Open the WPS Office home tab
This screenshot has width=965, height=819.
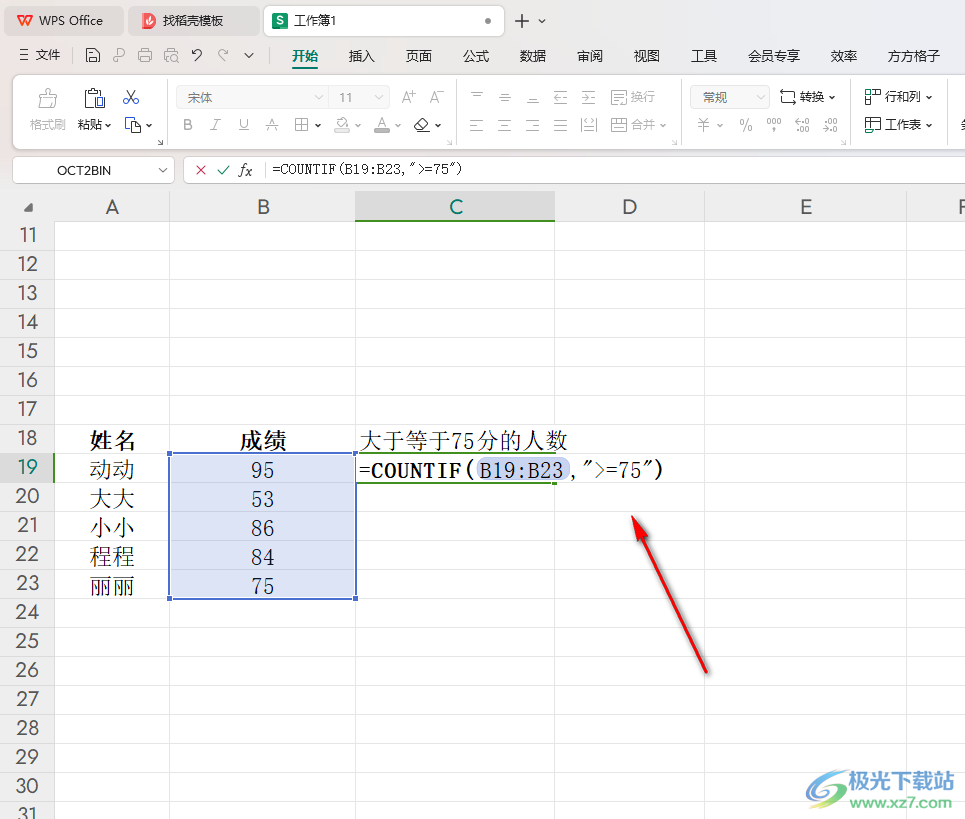(63, 21)
